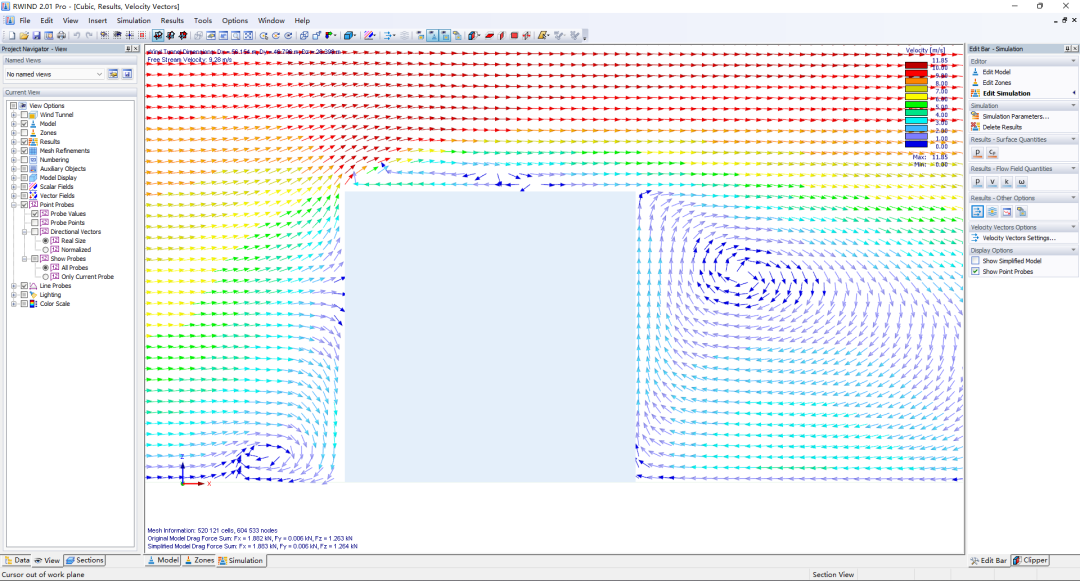
Task: Show Cp surface coefficient result
Action: (992, 153)
